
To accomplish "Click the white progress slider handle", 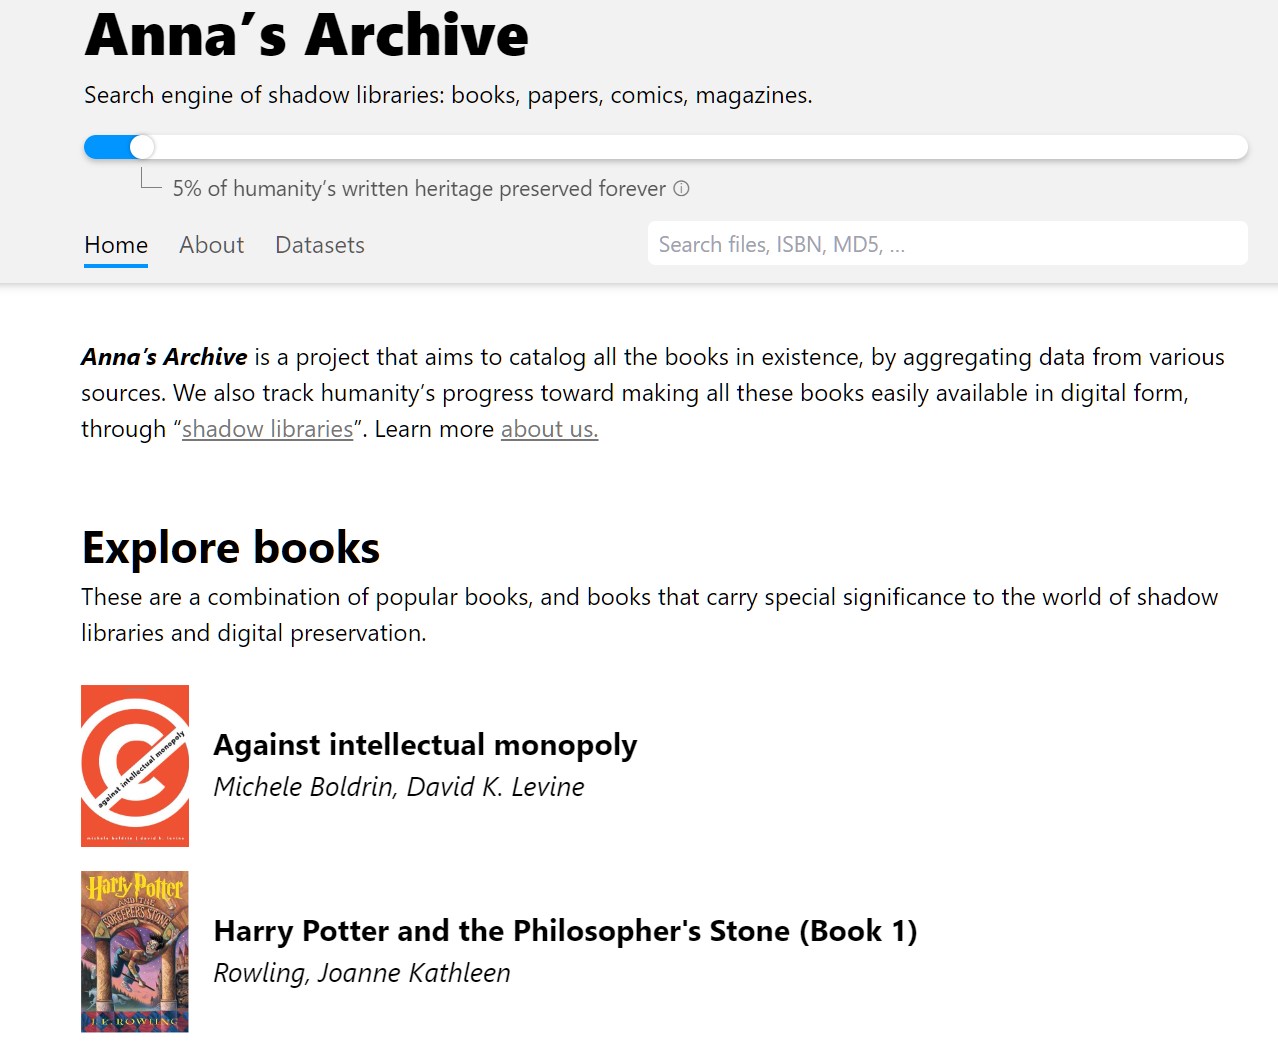I will coord(142,147).
